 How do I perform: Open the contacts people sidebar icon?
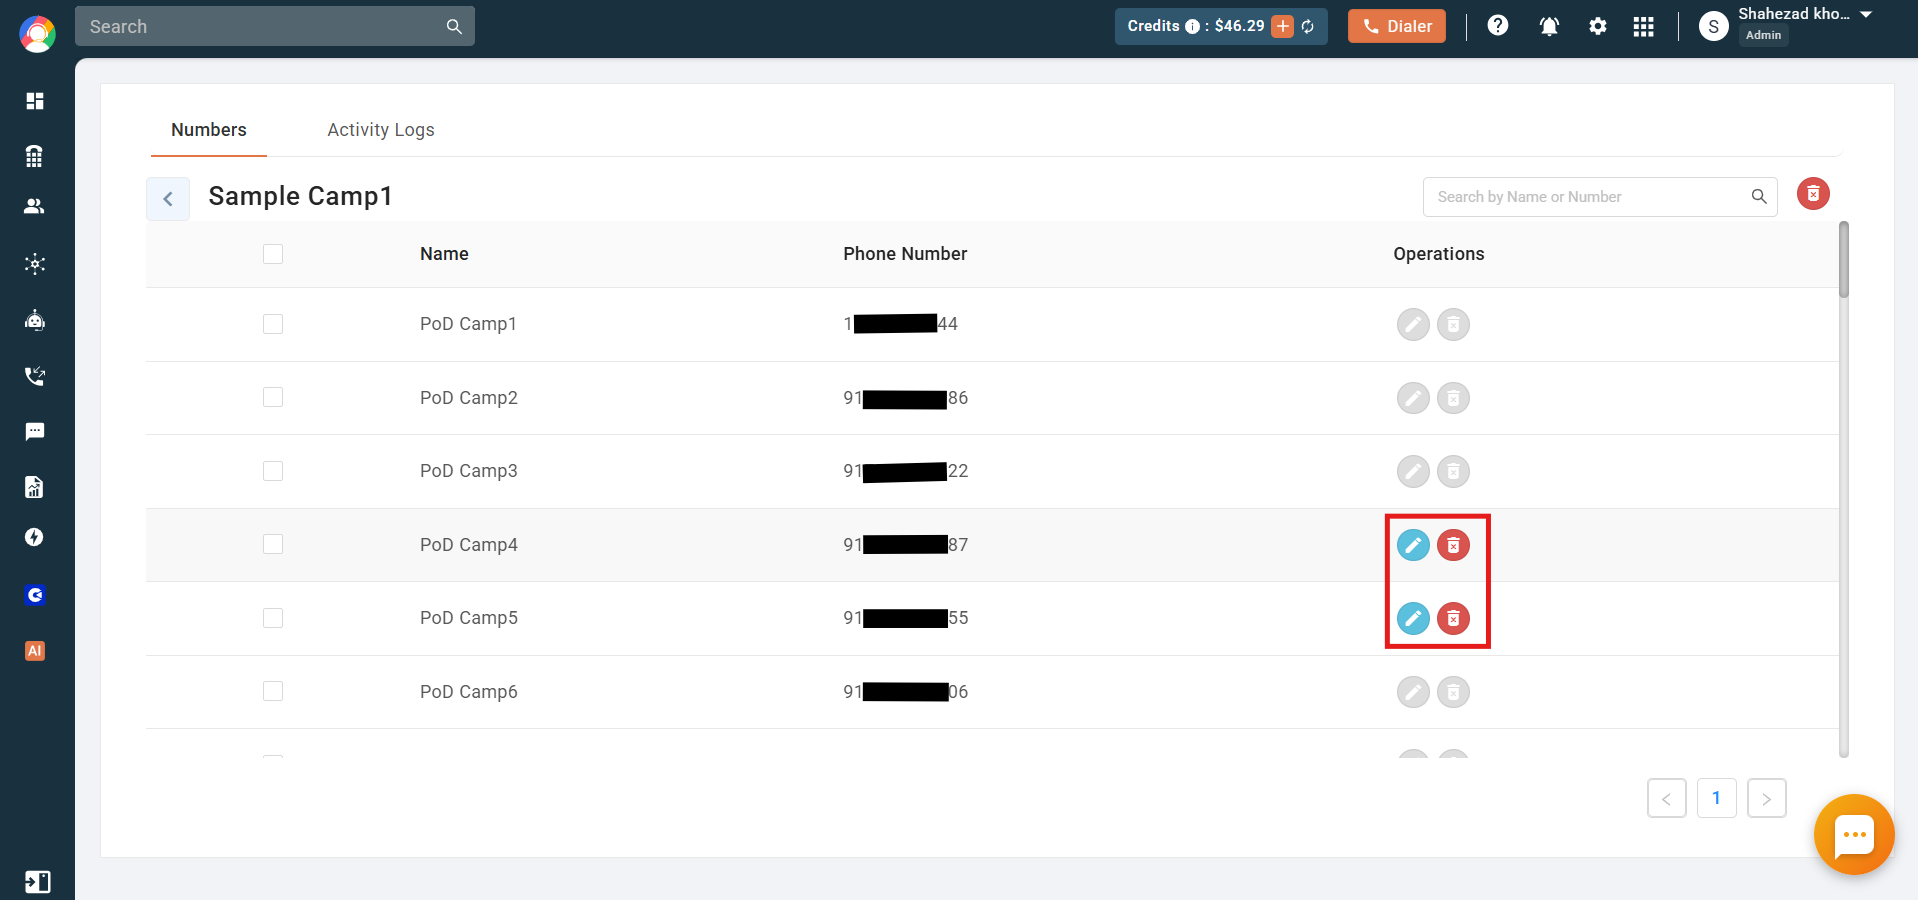pyautogui.click(x=35, y=206)
